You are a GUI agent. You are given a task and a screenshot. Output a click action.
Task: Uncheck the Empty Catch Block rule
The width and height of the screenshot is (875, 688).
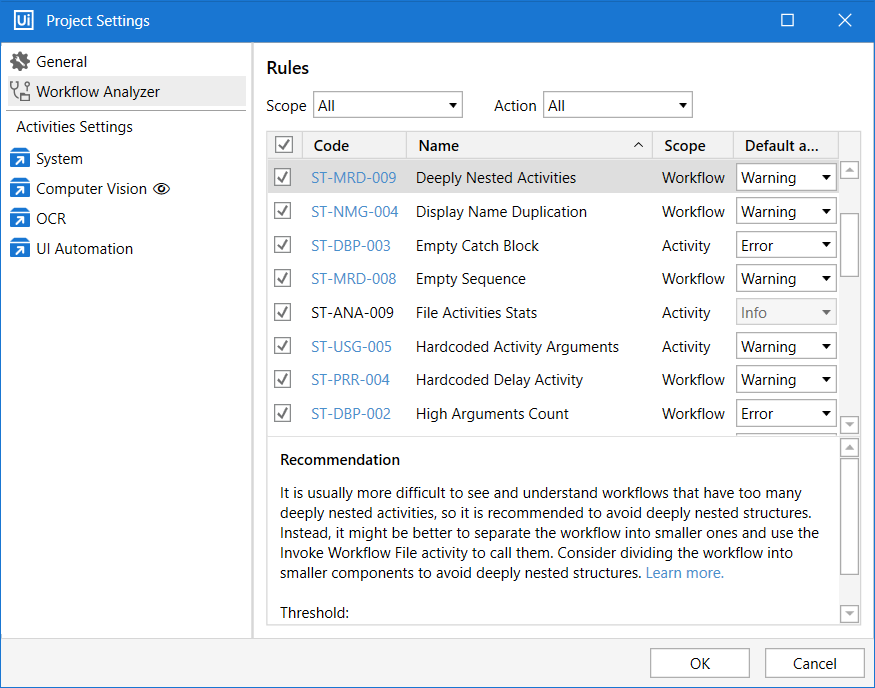tap(282, 245)
